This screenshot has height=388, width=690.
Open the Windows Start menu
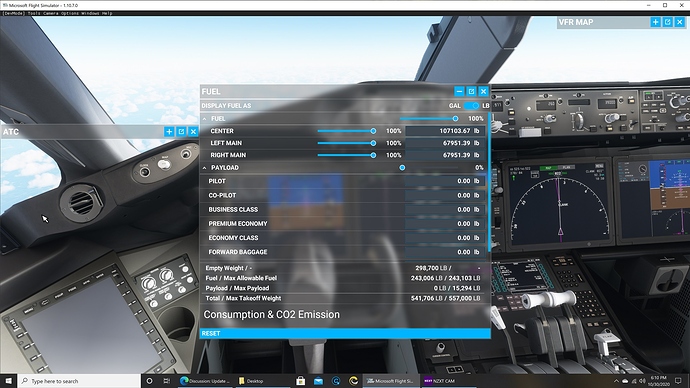click(9, 381)
